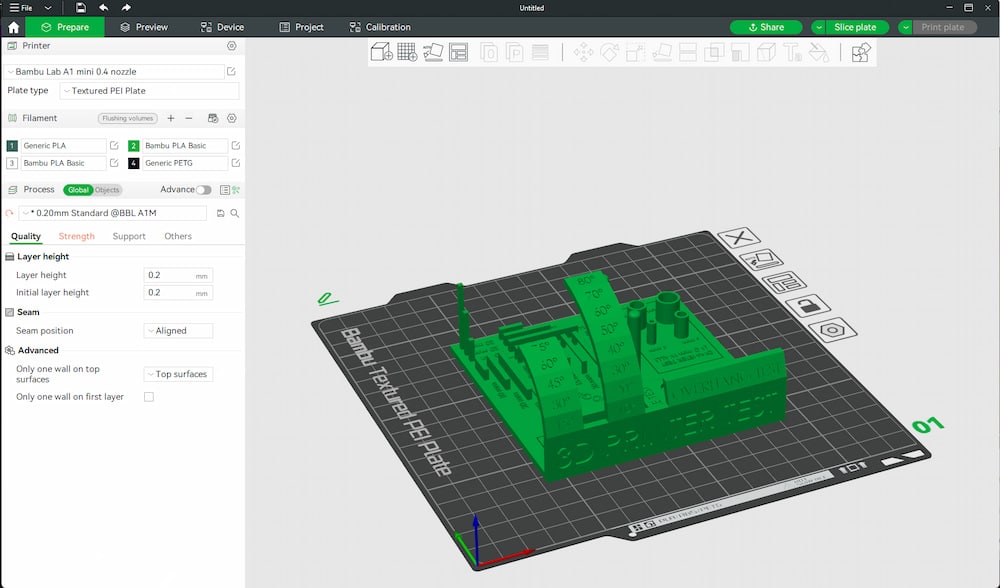Edit the Generic PETG filament preset
Screen dimensions: 1000x588
(x=235, y=163)
